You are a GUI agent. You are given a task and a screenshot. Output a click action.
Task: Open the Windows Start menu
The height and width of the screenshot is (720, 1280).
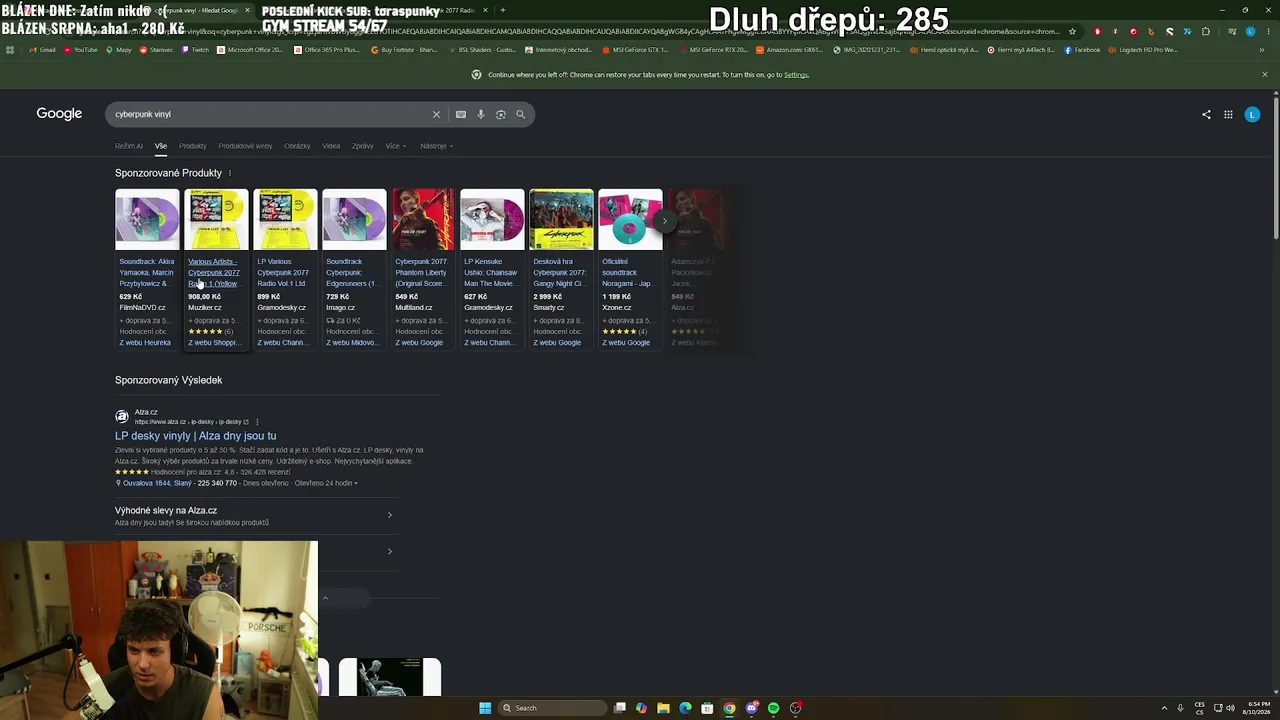[x=485, y=708]
